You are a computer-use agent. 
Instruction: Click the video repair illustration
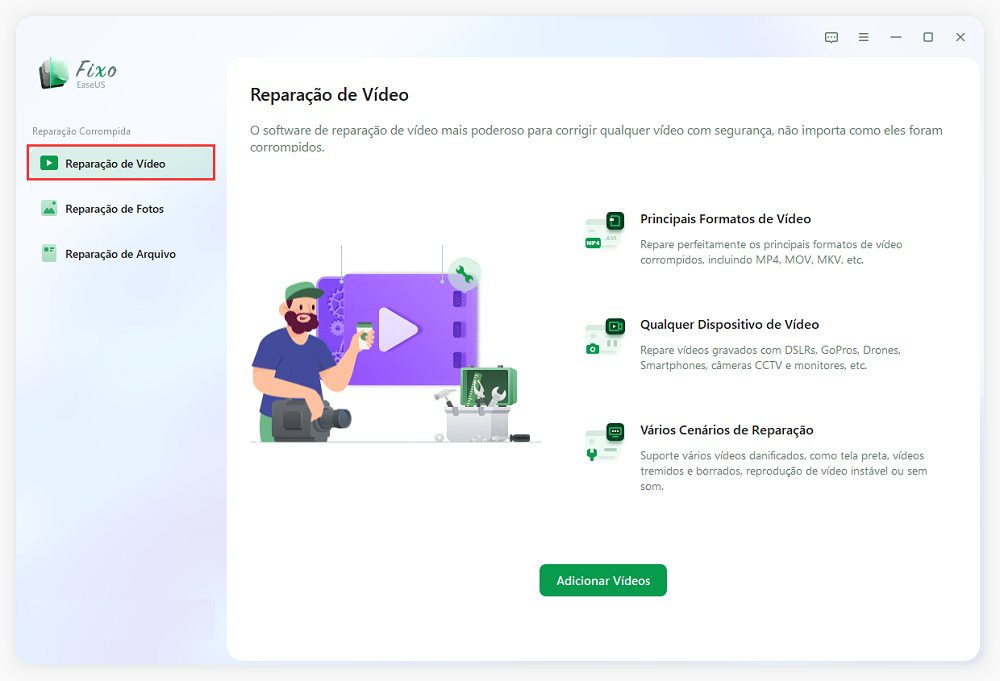click(395, 344)
